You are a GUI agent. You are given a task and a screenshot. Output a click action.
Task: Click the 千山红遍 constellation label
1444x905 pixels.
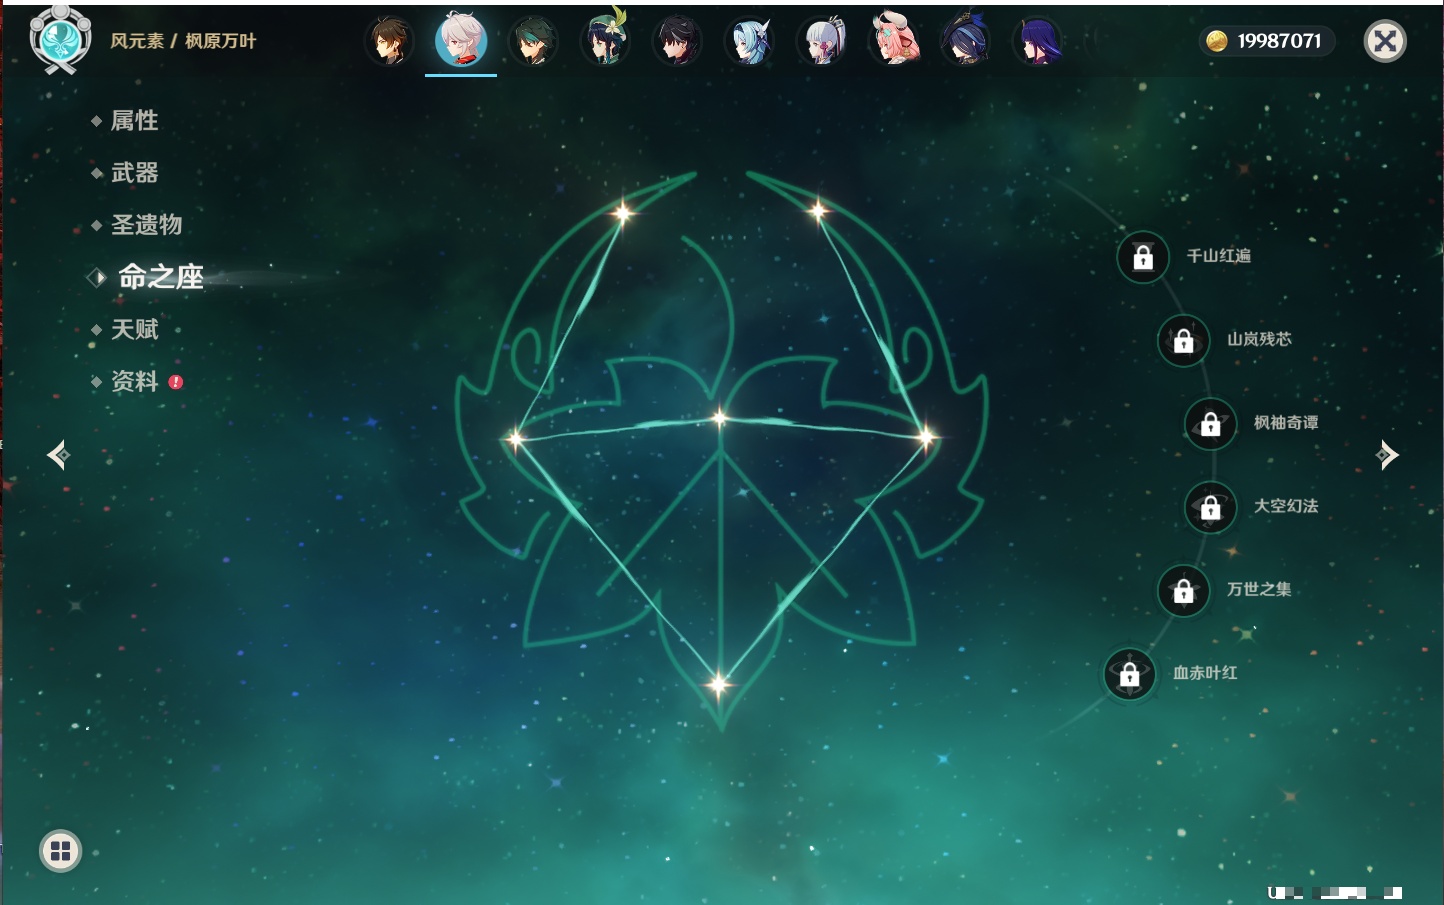(x=1218, y=256)
